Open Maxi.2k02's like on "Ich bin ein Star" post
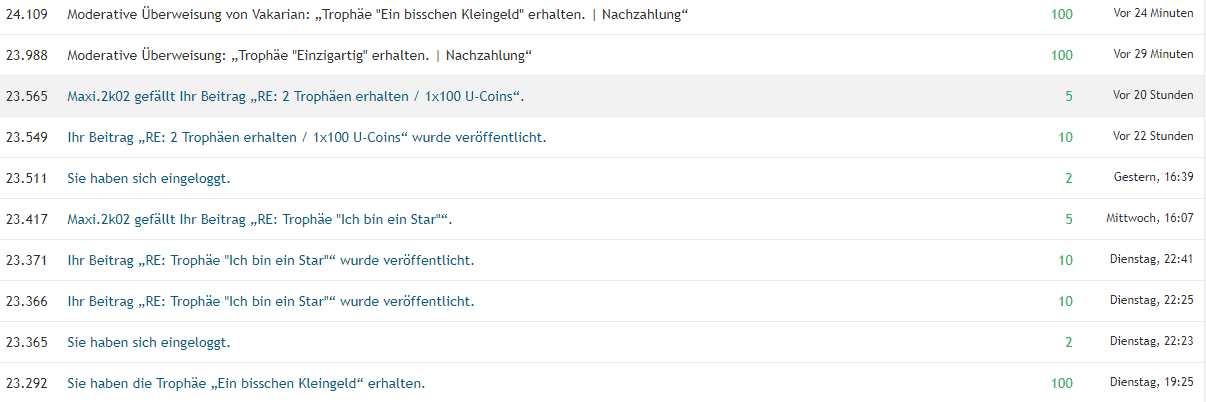 click(267, 219)
